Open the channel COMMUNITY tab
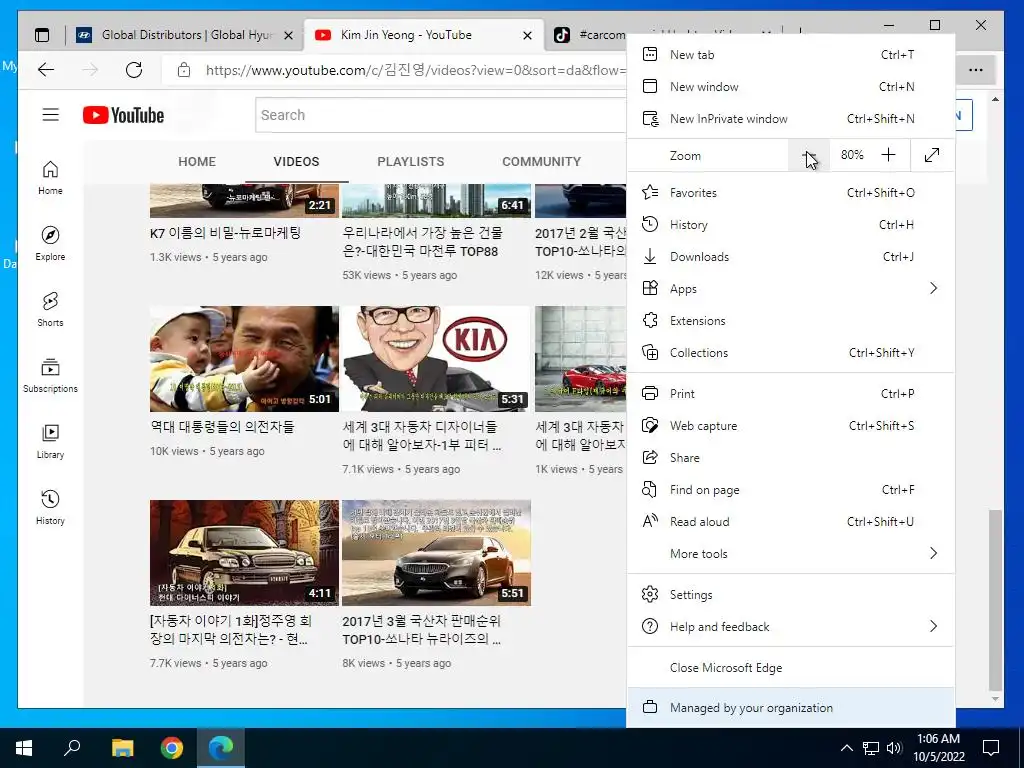This screenshot has width=1024, height=768. pos(541,161)
